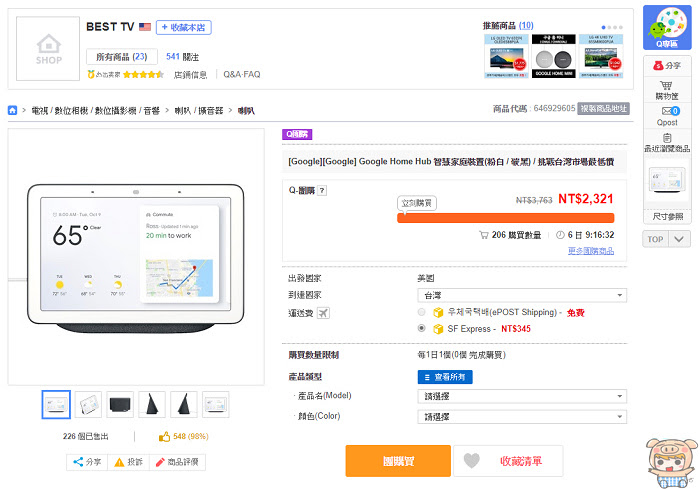Open the 顏色(Color) dropdown

[522, 417]
